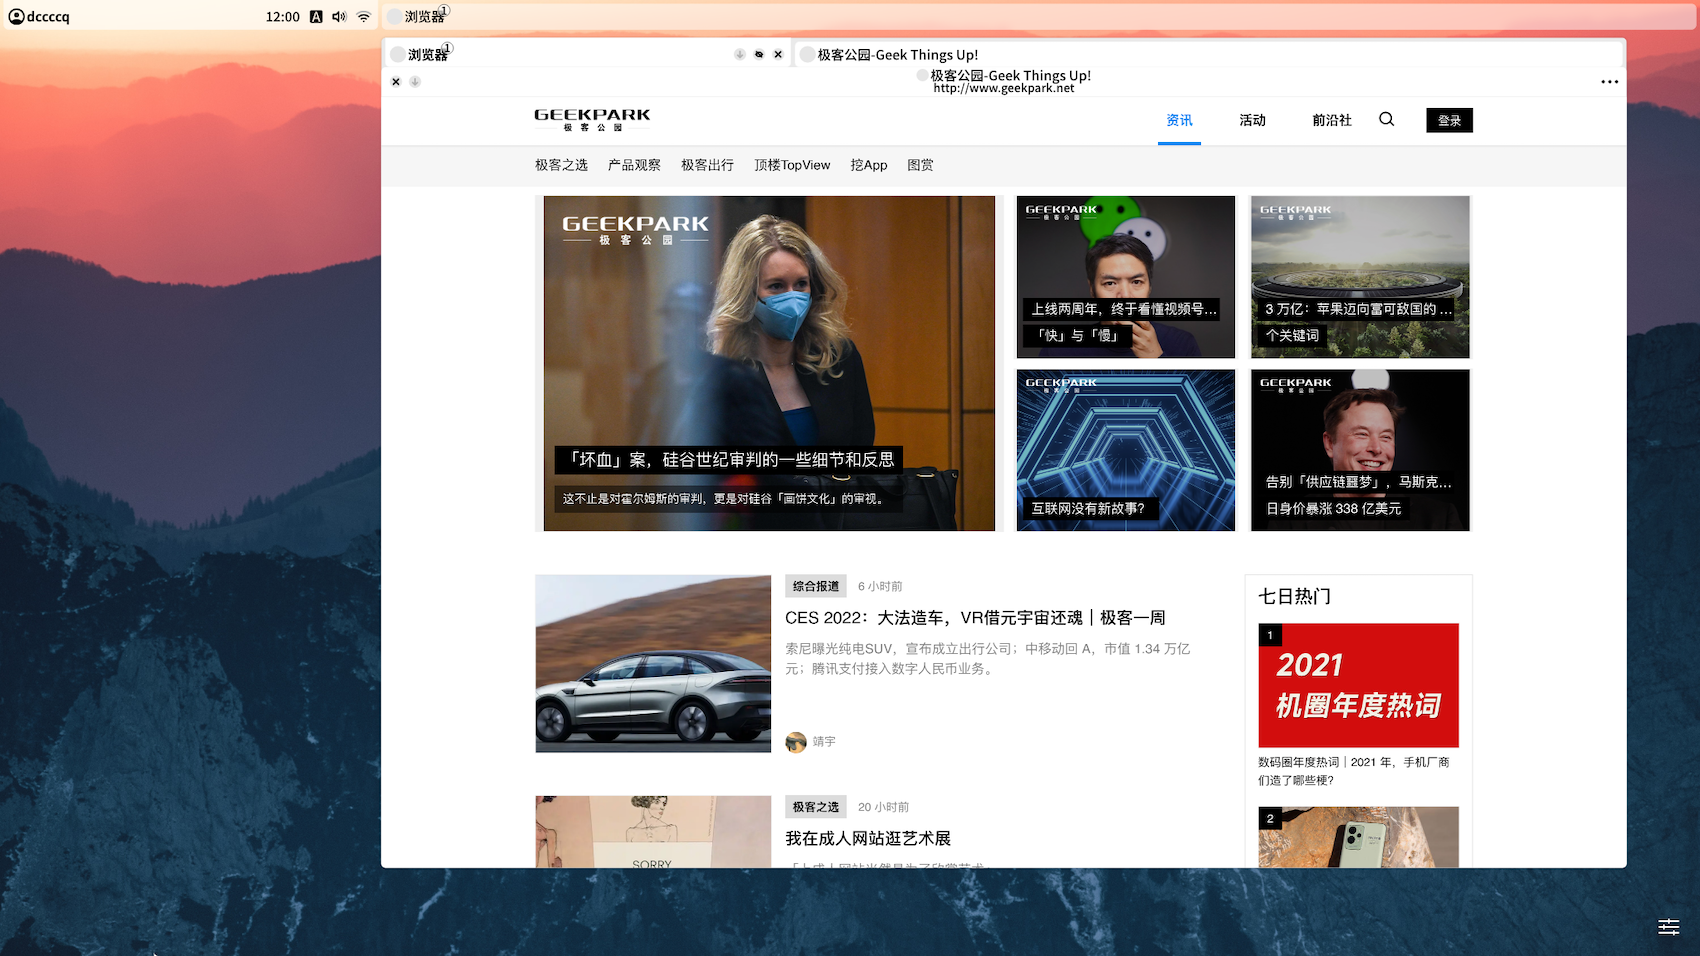Click the download arrow icon in the address row

click(415, 82)
